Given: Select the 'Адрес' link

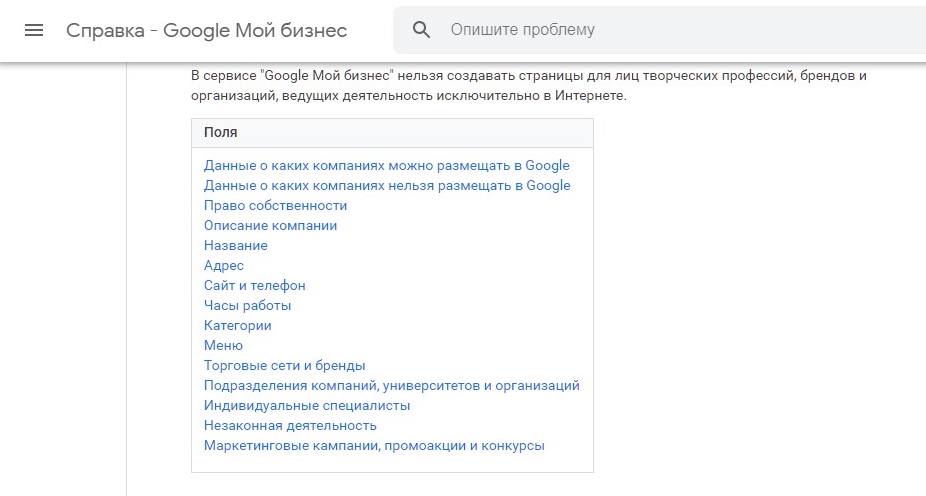Looking at the screenshot, I should point(224,266).
